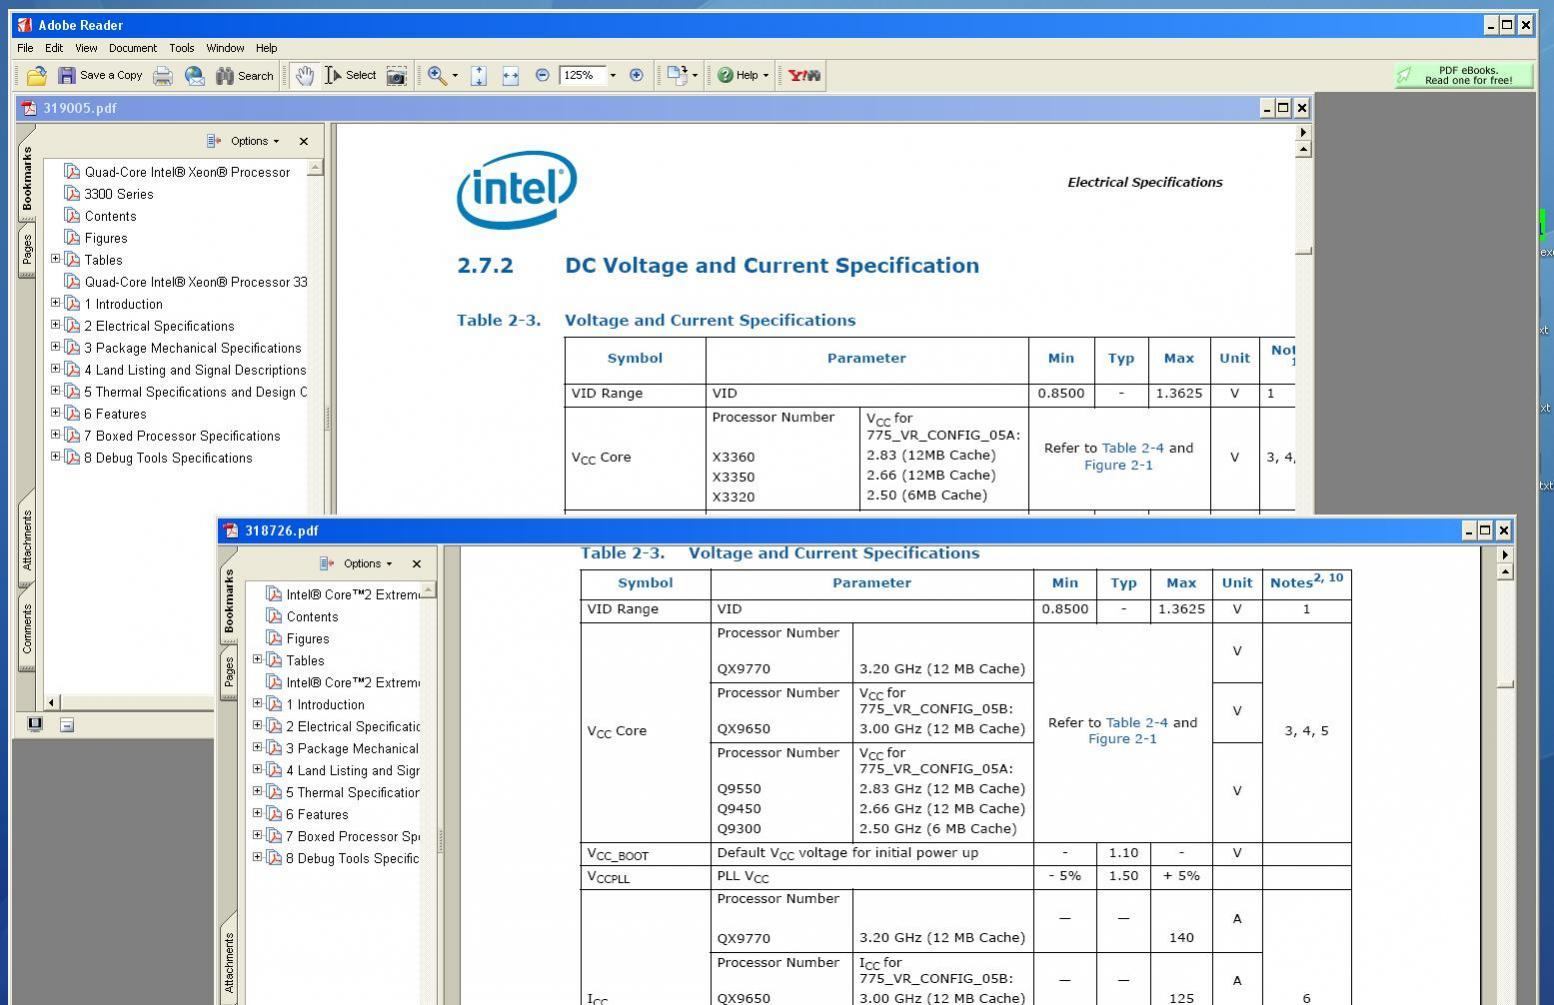Click the Email document icon
The image size is (1554, 1005).
coord(195,75)
